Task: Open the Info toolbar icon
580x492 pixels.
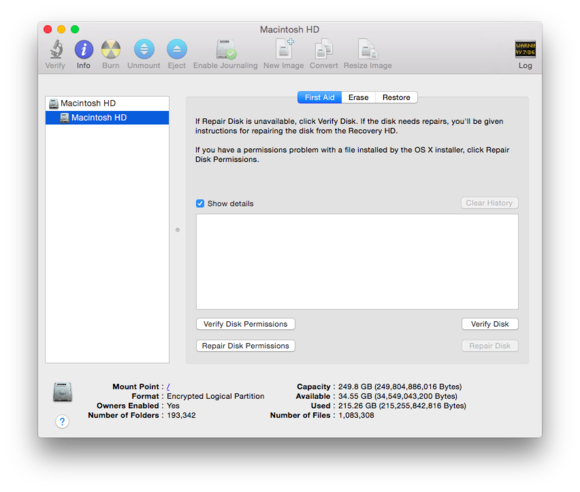Action: (84, 49)
